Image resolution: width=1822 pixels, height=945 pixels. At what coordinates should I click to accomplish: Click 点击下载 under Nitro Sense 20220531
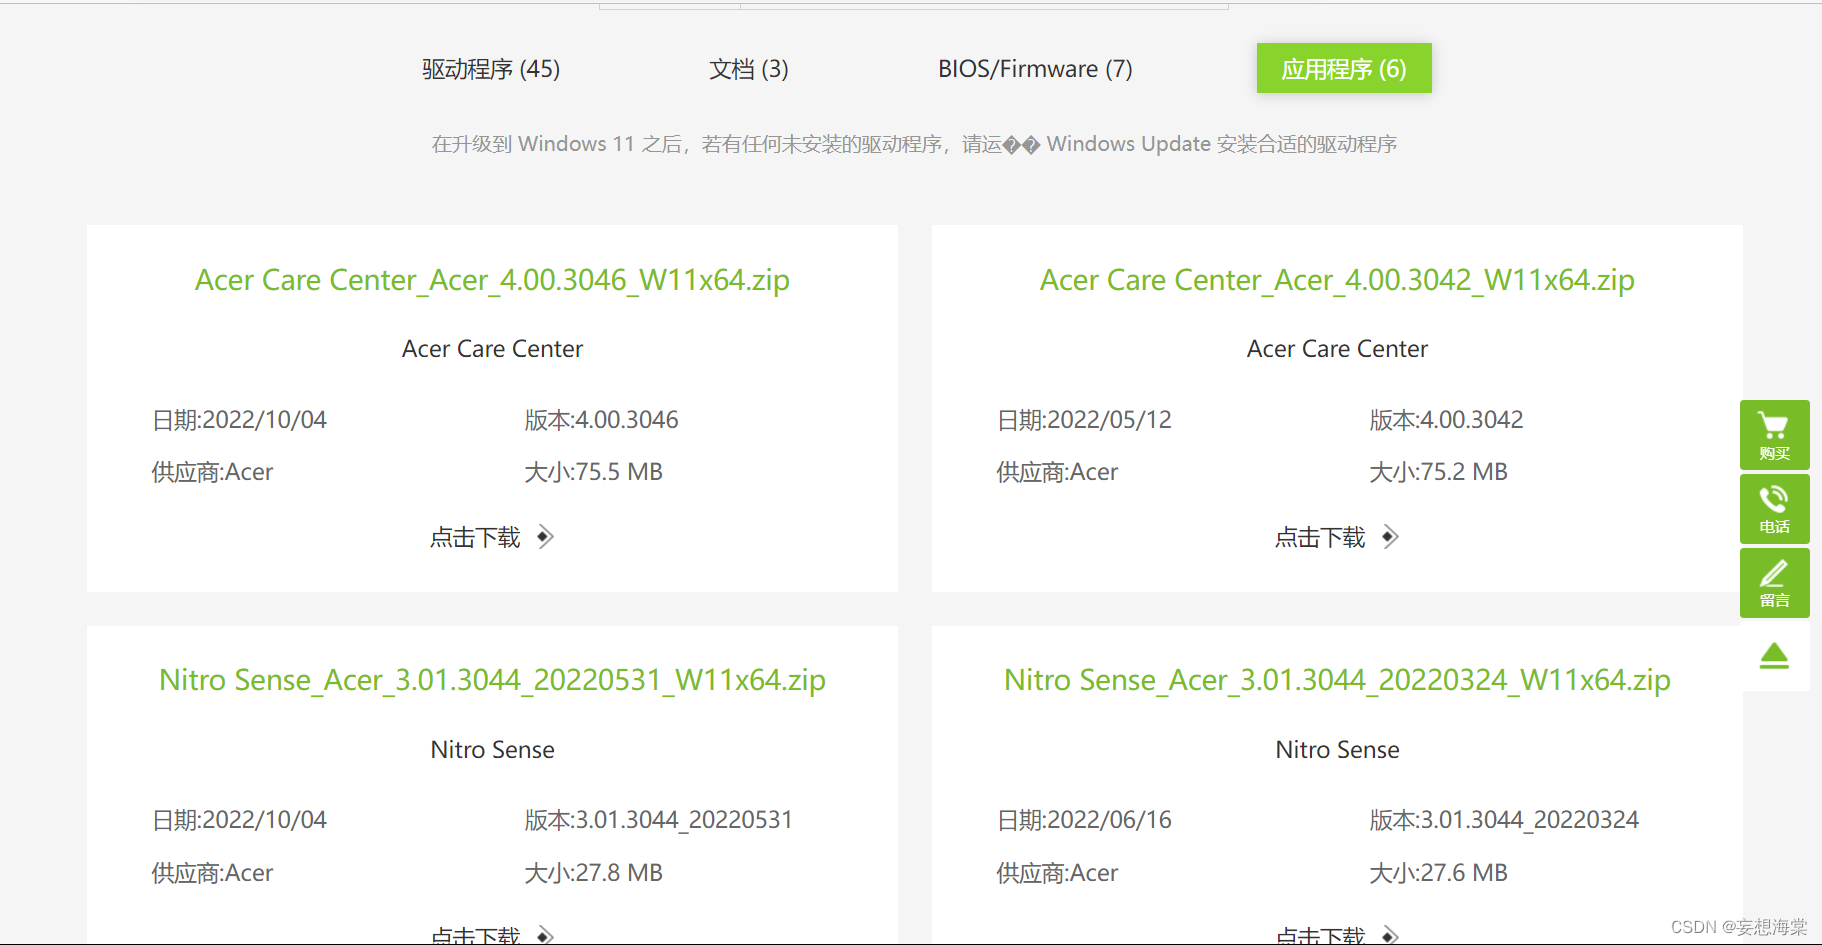(475, 935)
